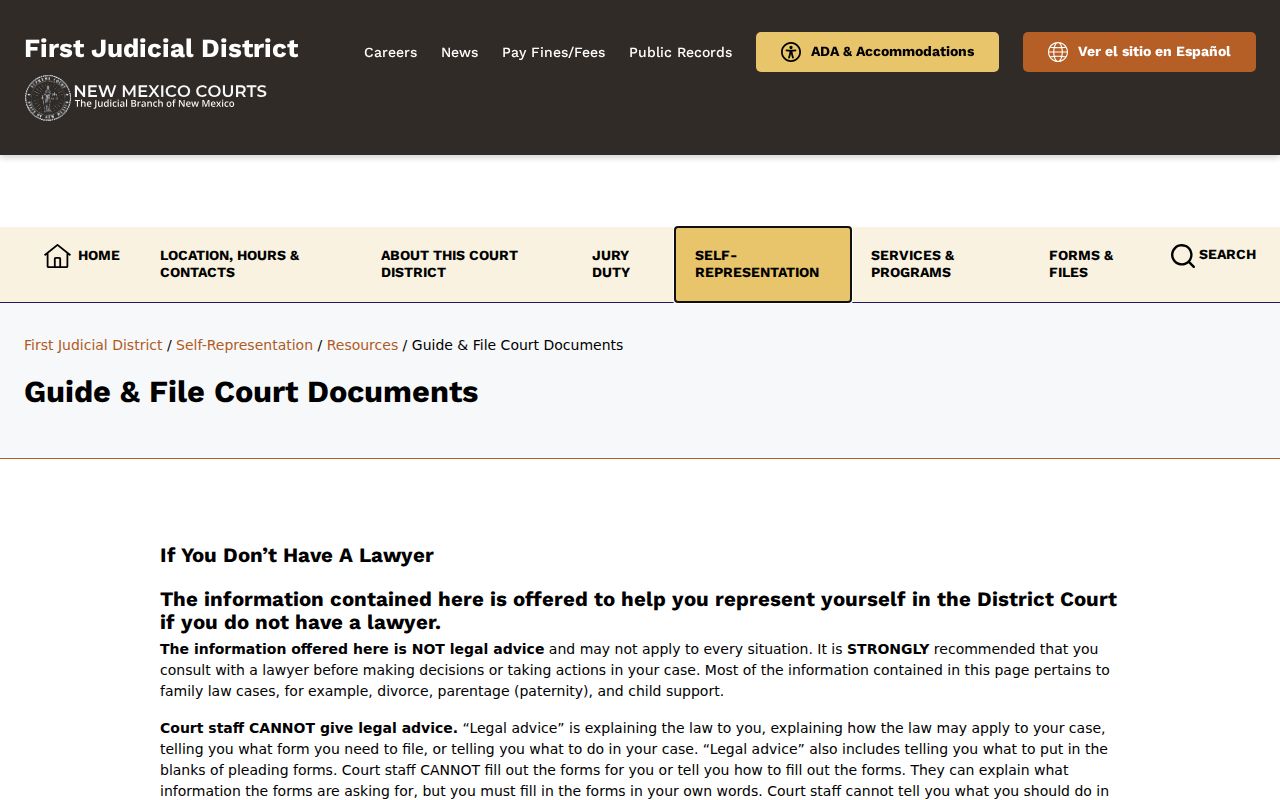Switch to Ver el sitio en Español

(1139, 52)
